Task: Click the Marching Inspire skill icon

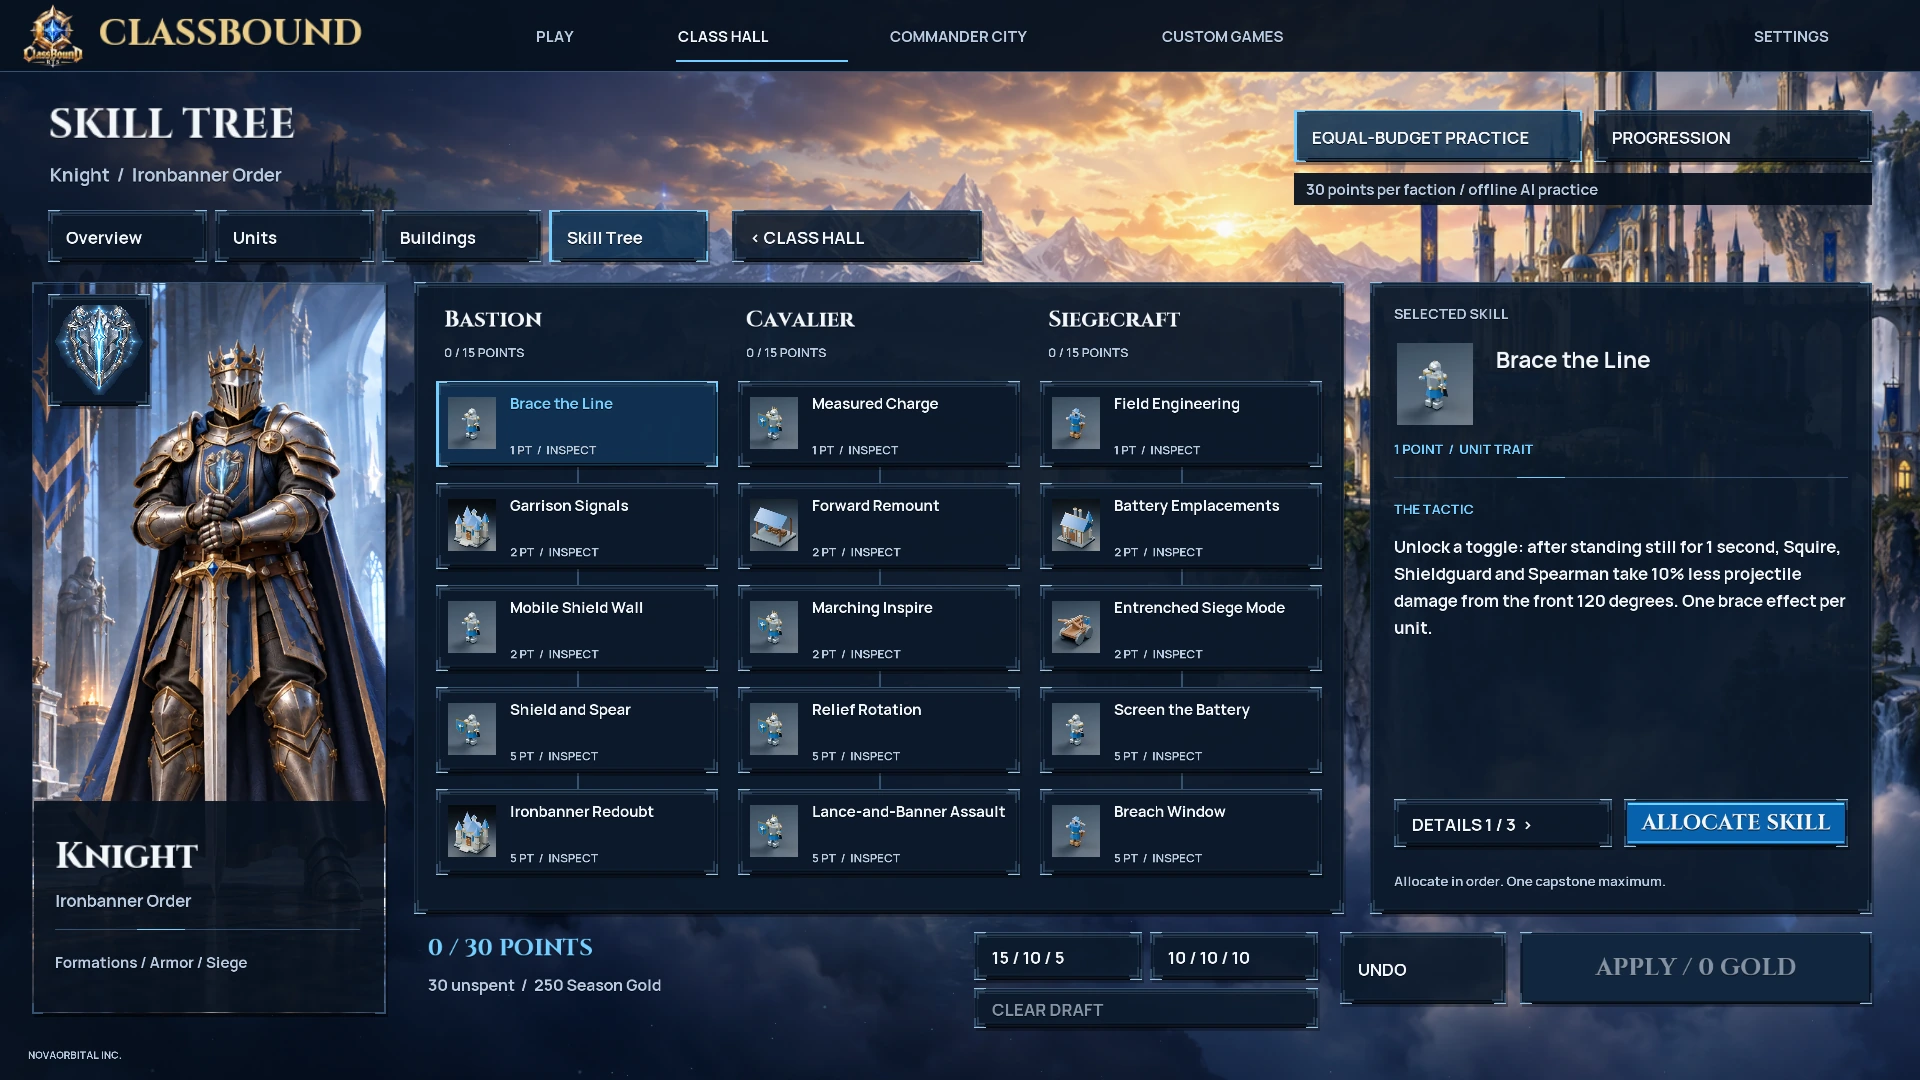Action: [x=774, y=627]
